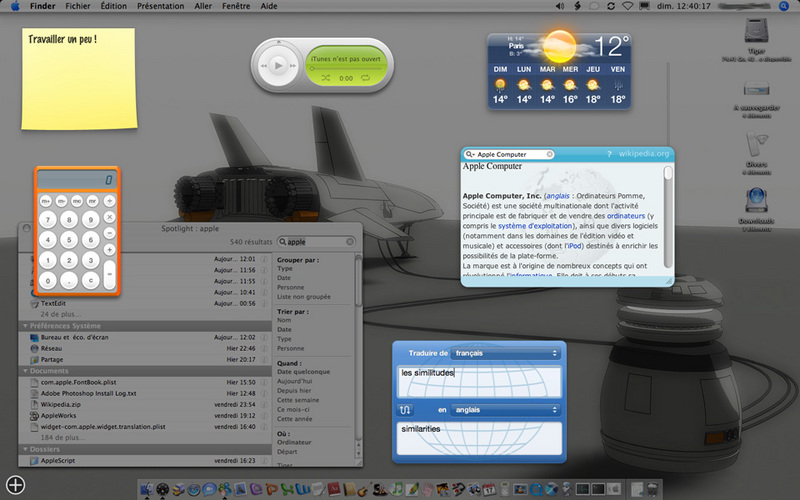The width and height of the screenshot is (800, 500).
Task: Collapse the Préférences Système group in Spotlight
Action: [25, 326]
